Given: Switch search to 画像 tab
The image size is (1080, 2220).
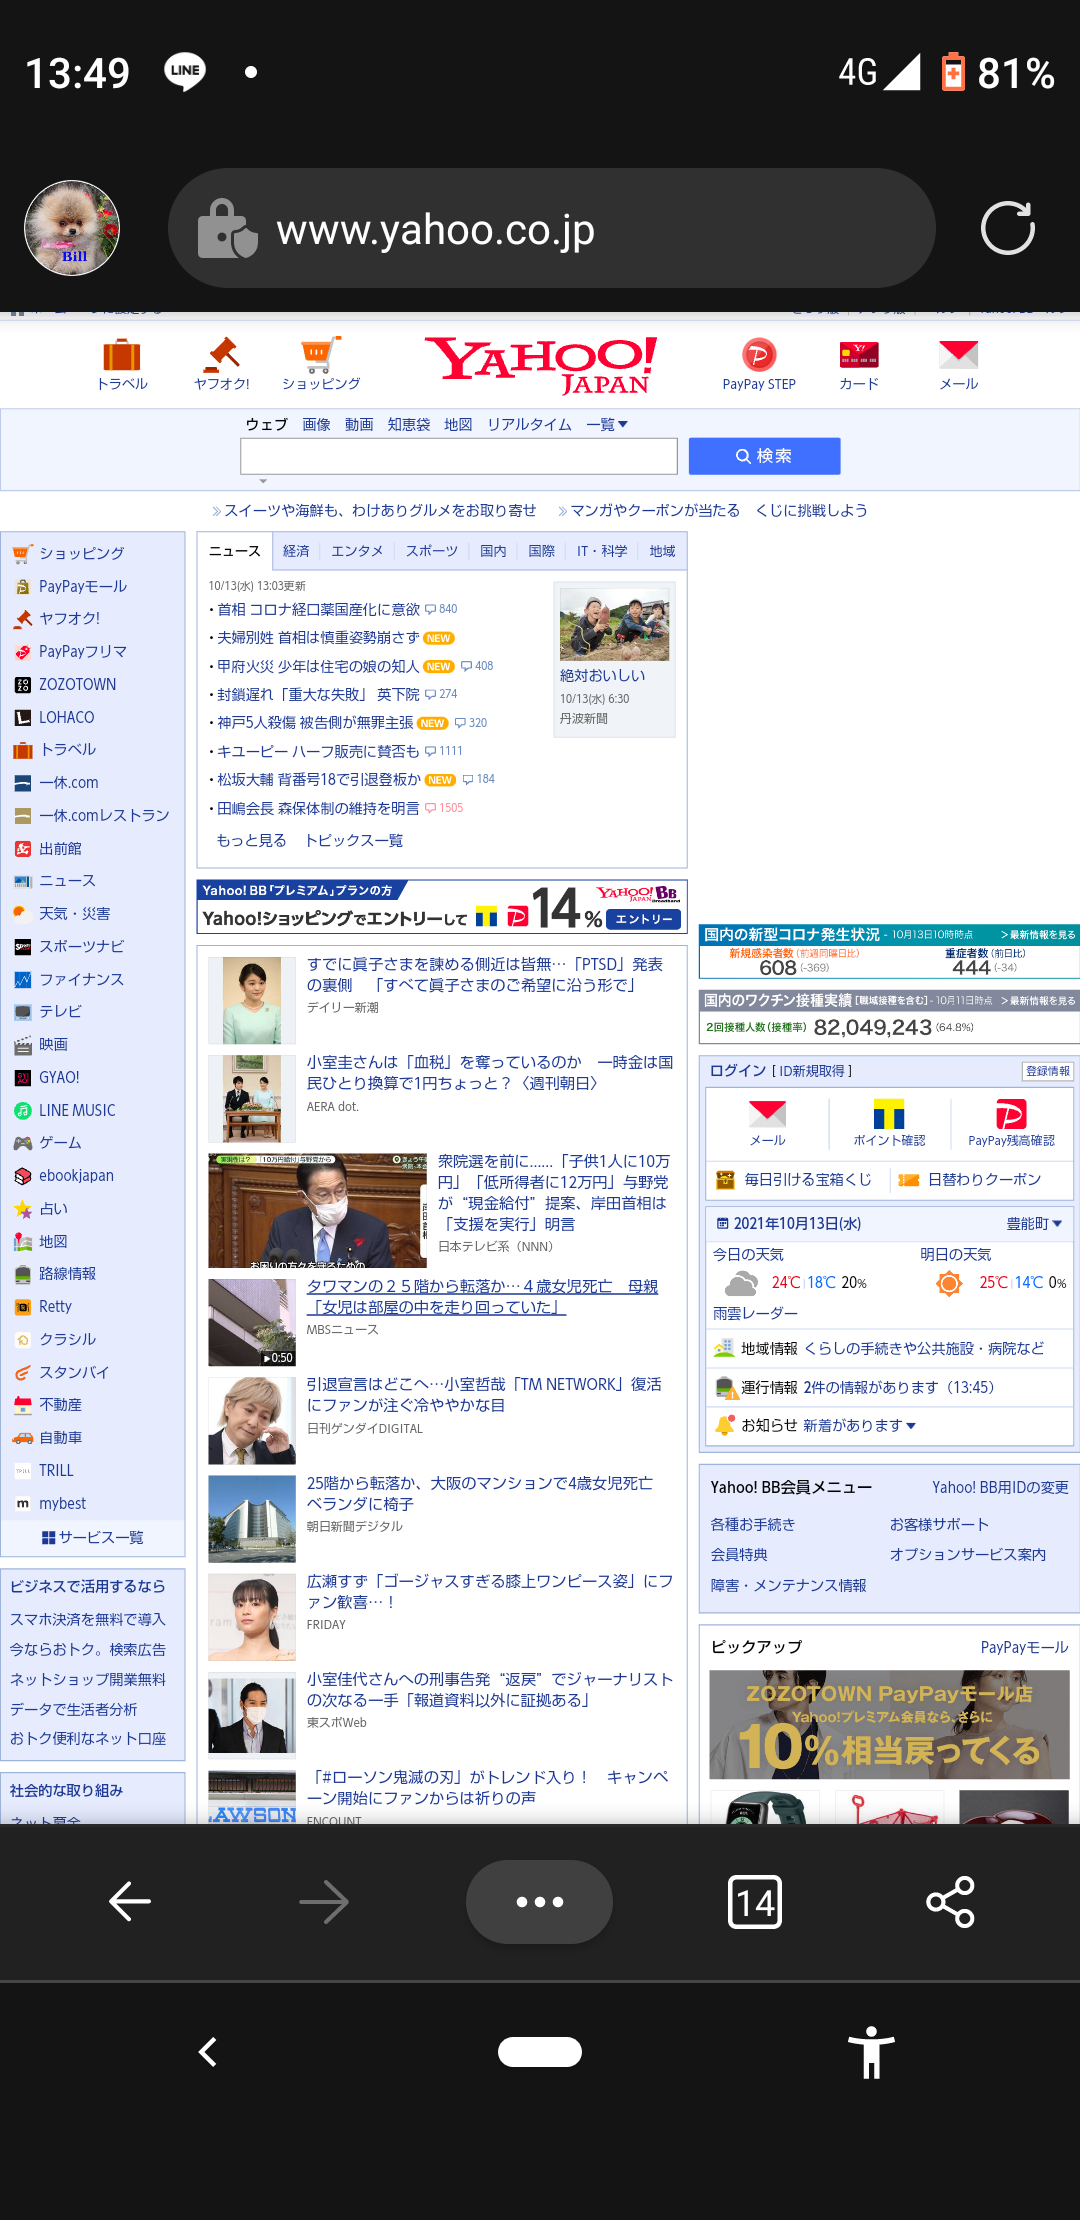Looking at the screenshot, I should point(316,424).
